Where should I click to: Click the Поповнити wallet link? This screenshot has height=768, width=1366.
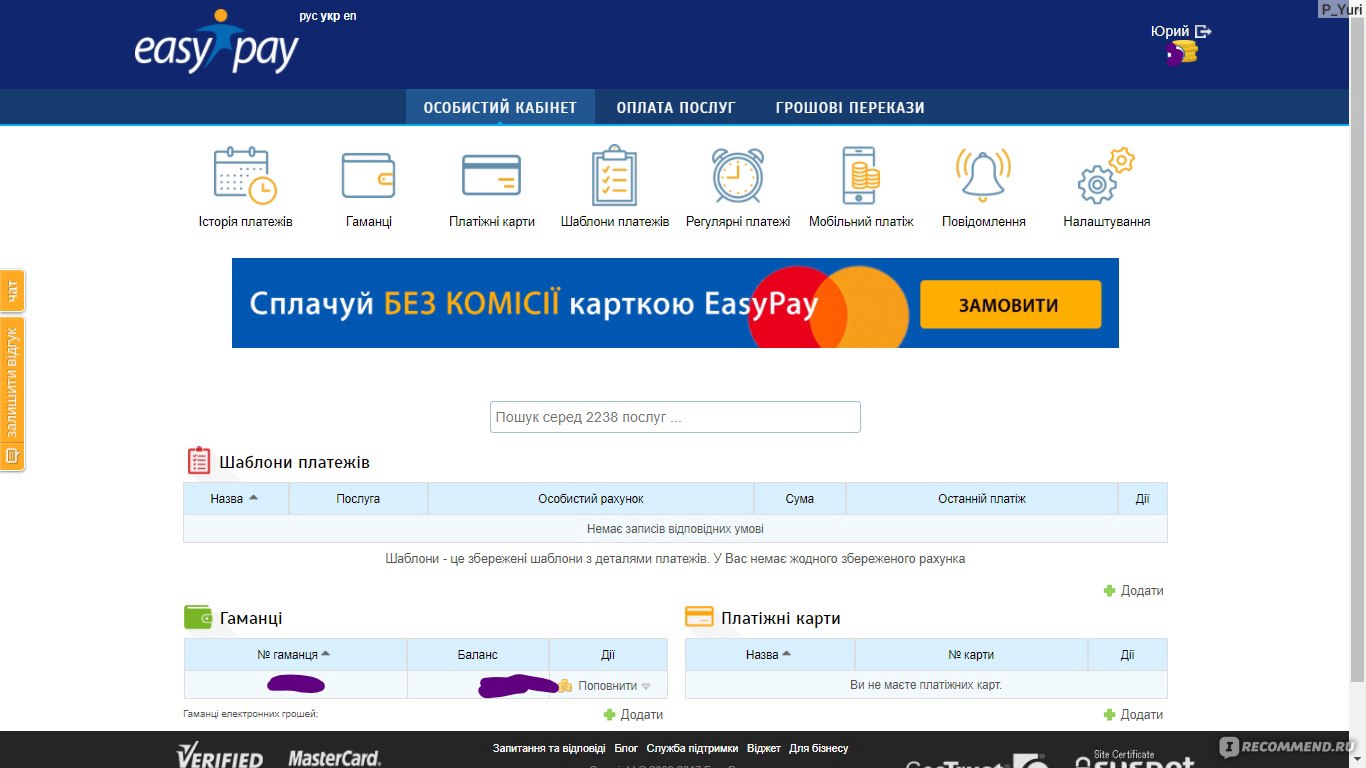(607, 686)
